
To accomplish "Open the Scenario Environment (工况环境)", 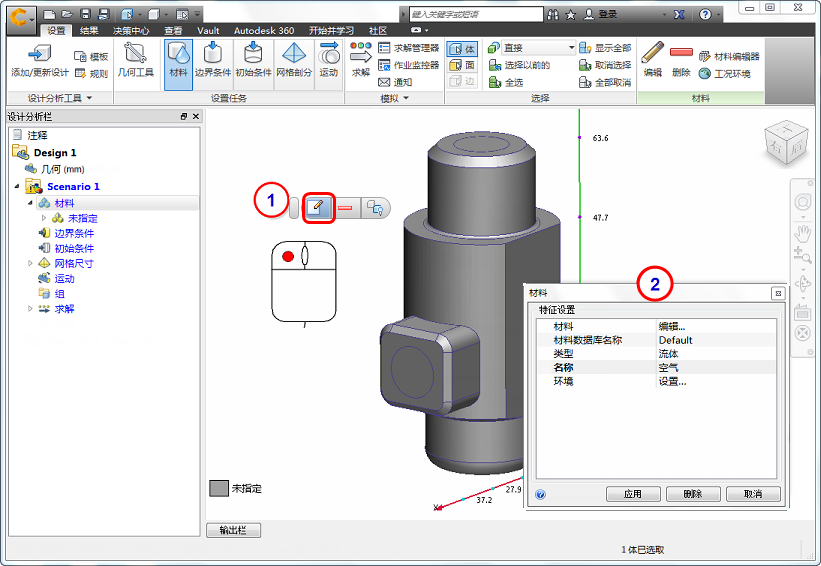I will point(725,74).
